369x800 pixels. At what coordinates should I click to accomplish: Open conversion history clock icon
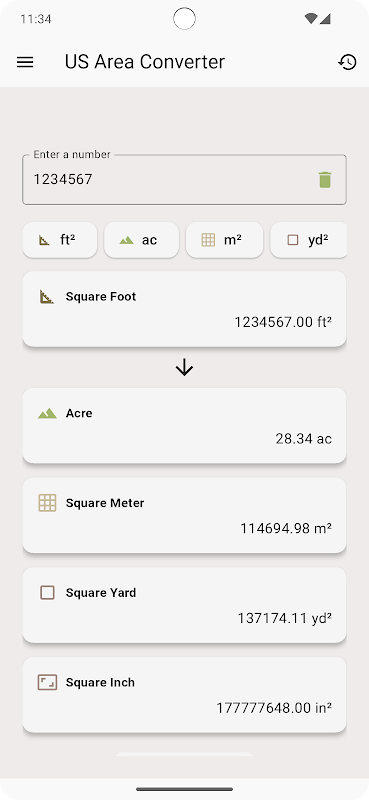pyautogui.click(x=347, y=62)
